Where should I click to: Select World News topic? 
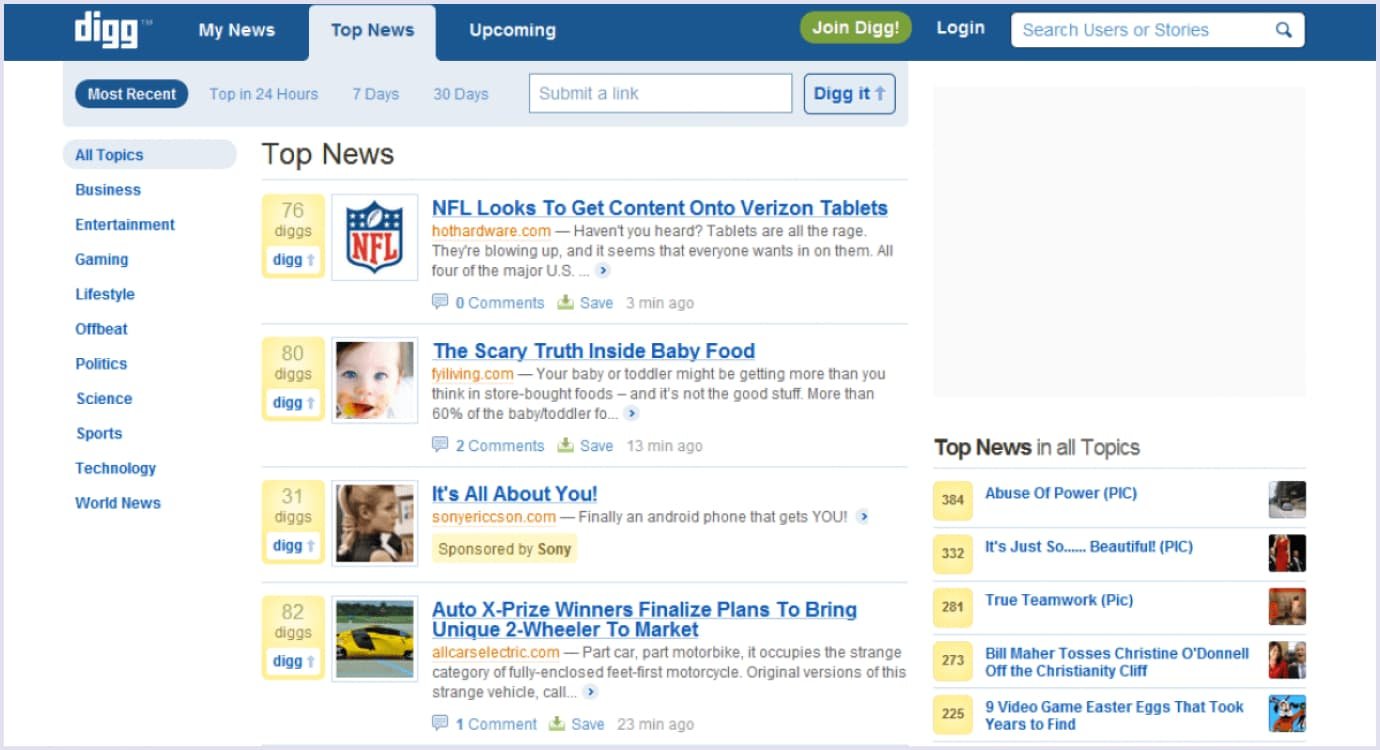[x=118, y=503]
